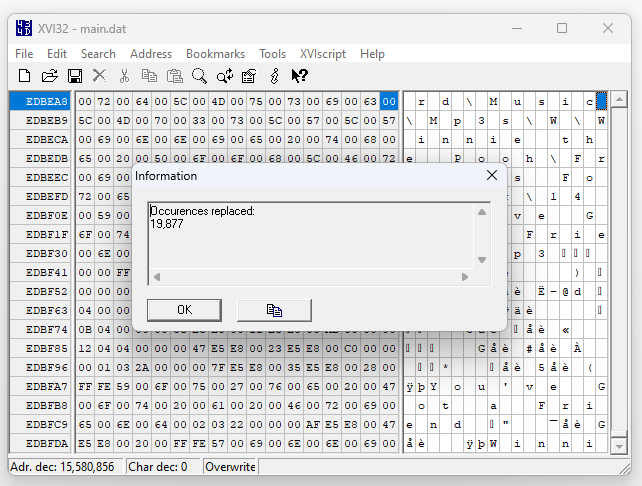Open the Search menu
Image resolution: width=642 pixels, height=486 pixels.
(98, 54)
